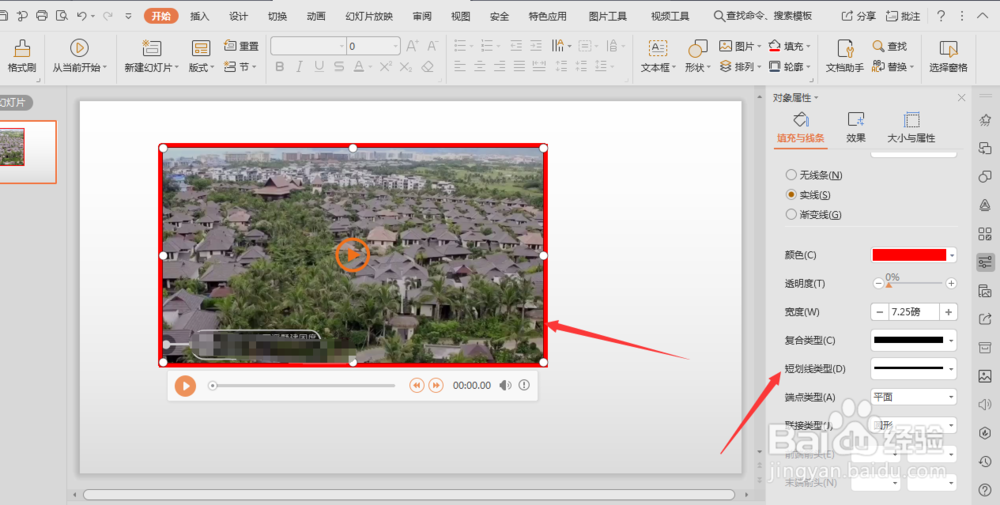Open Document Assistant (文档助手)

[x=844, y=56]
